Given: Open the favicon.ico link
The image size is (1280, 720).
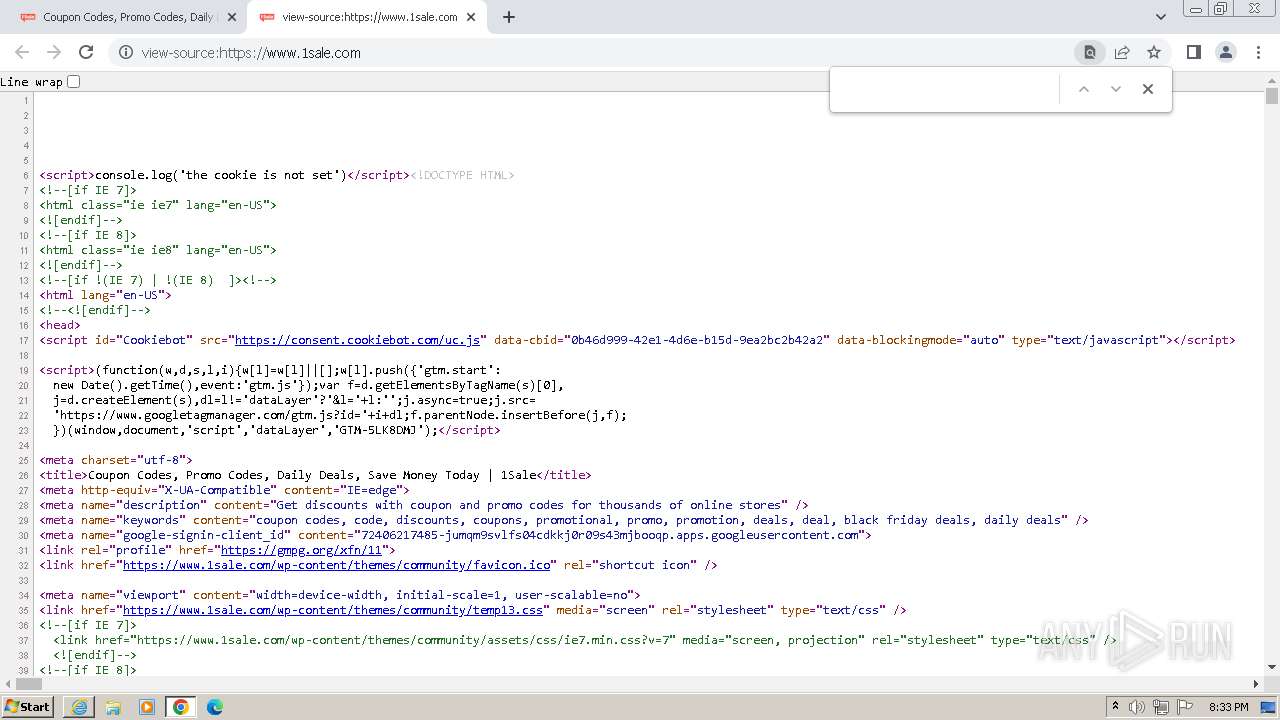Looking at the screenshot, I should tap(337, 565).
